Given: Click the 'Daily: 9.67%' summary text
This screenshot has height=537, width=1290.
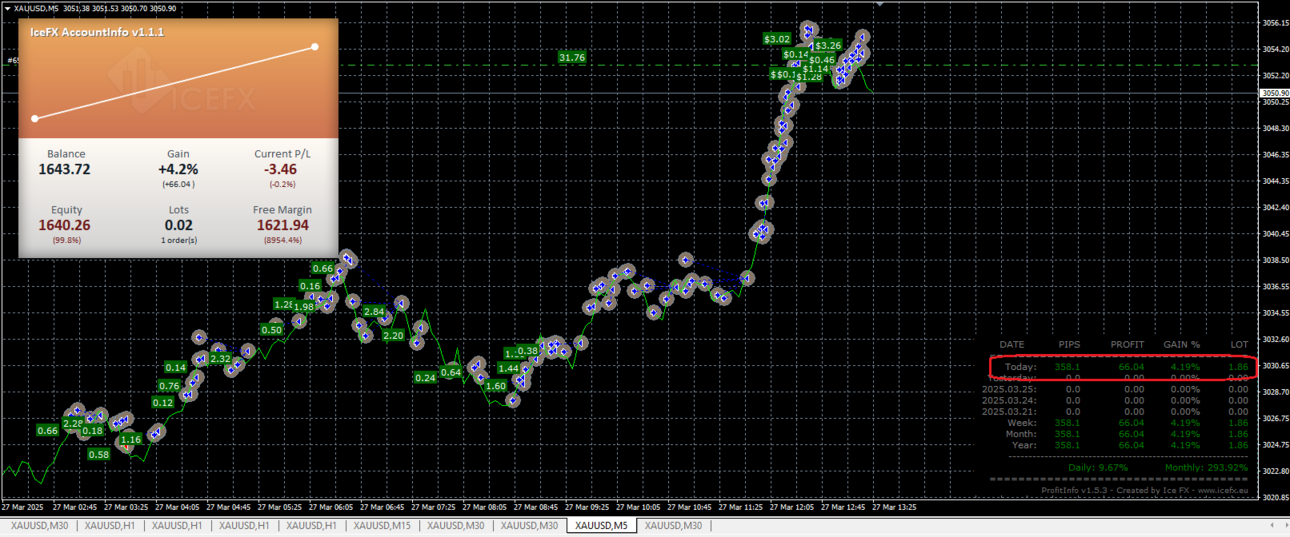Looking at the screenshot, I should click(1098, 467).
